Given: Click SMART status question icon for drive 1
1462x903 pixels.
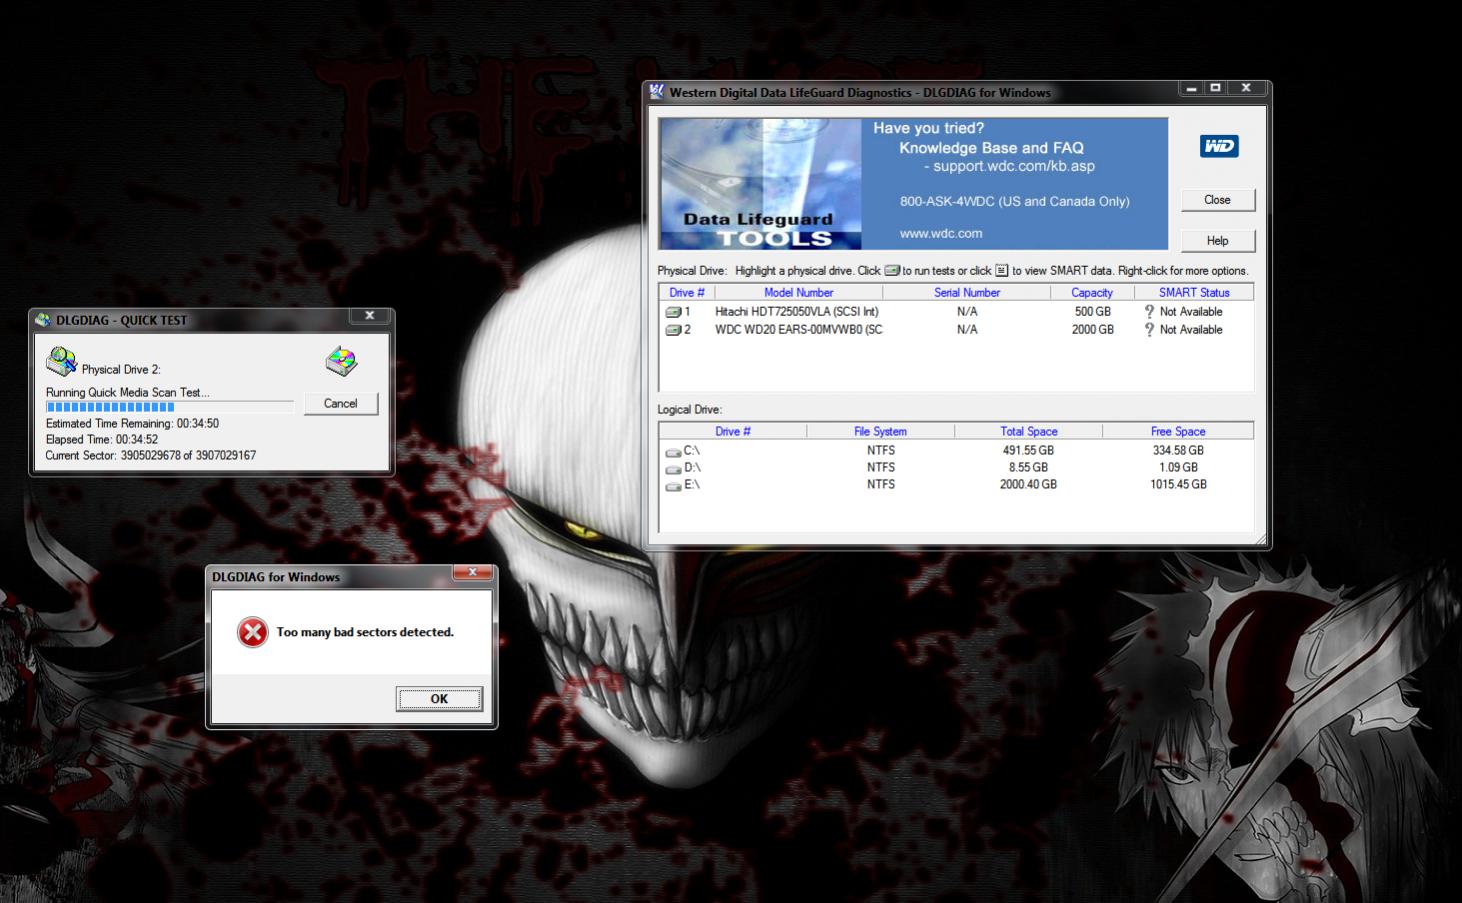Looking at the screenshot, I should pos(1149,312).
